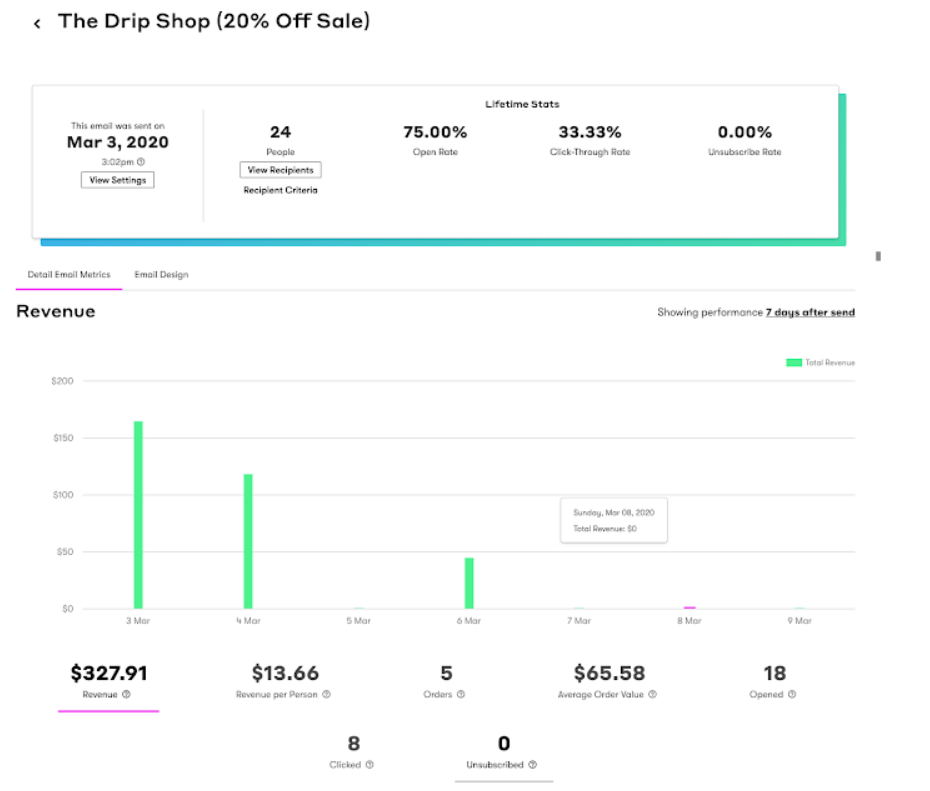This screenshot has height=791, width=930.
Task: Click the Average Order Value help icon
Action: [x=652, y=694]
